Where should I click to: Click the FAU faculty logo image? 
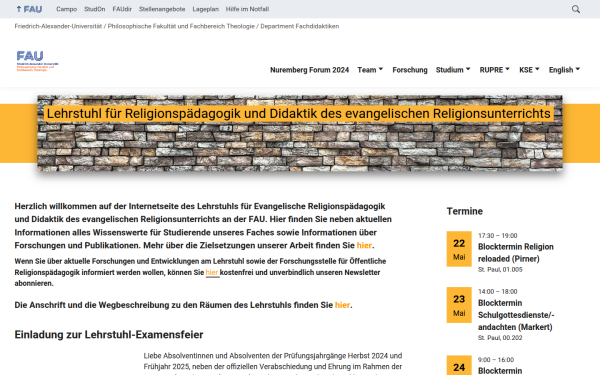(38, 61)
